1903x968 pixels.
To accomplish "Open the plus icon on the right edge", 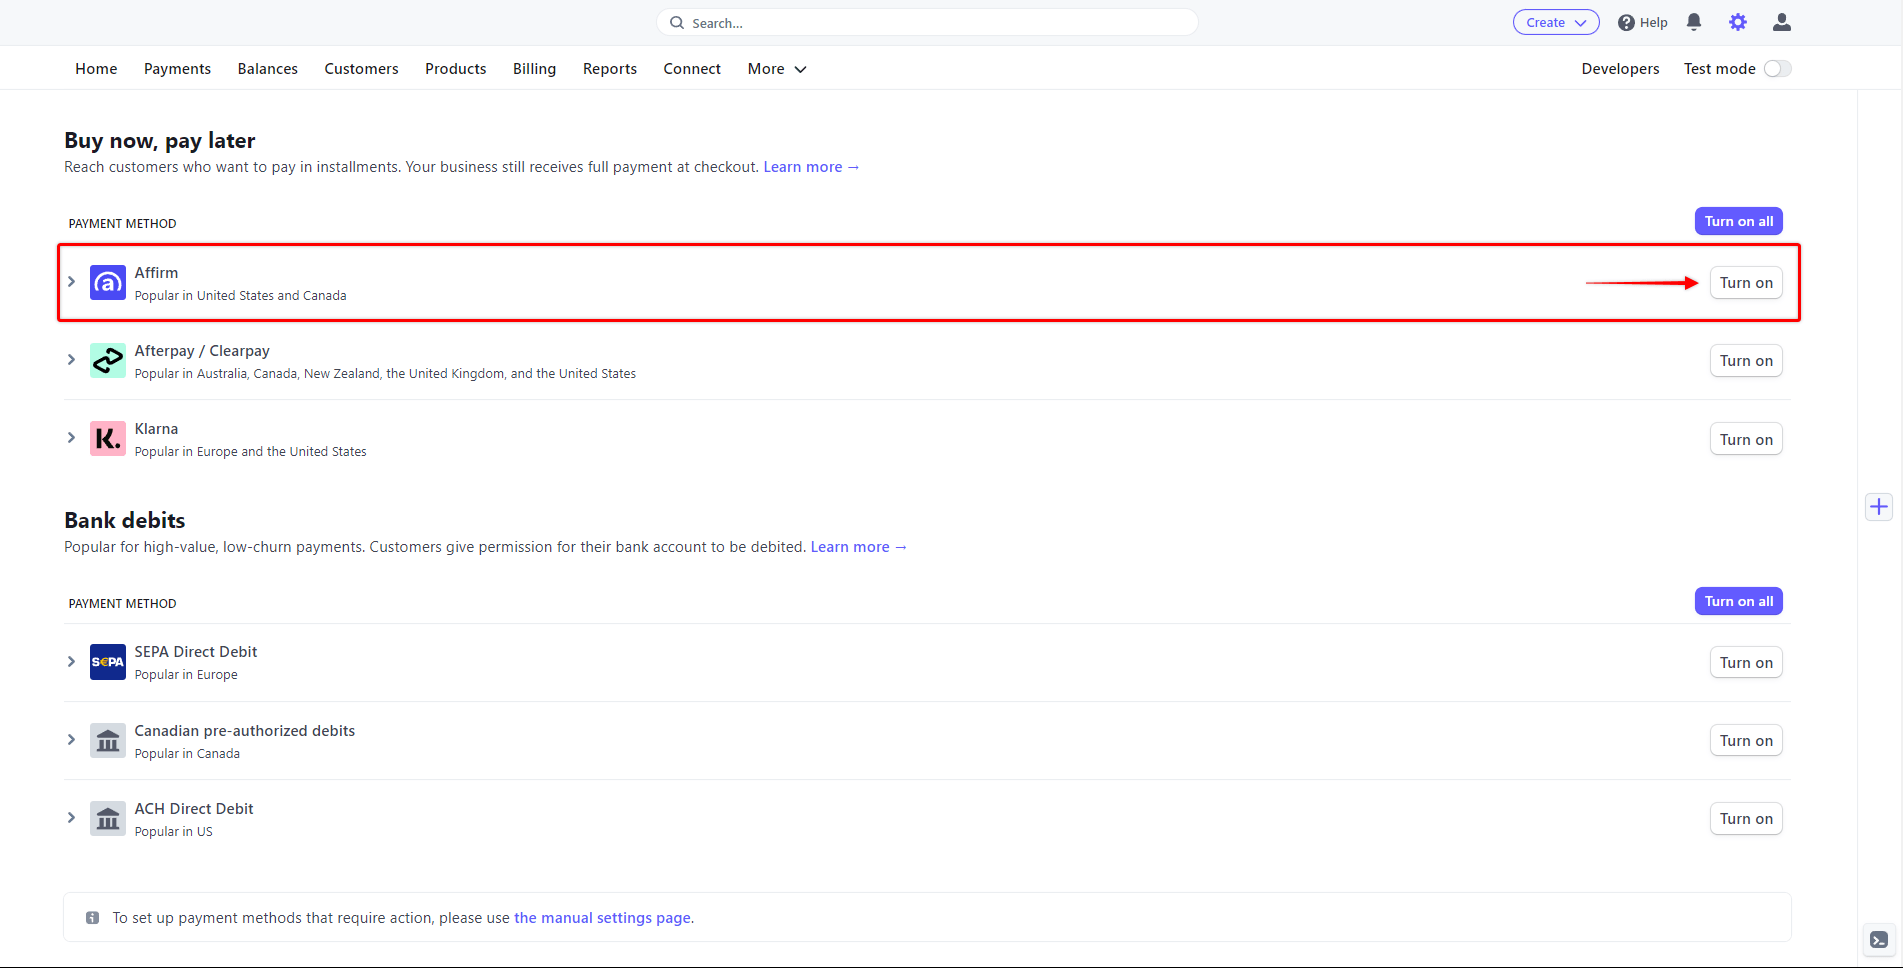I will (1878, 506).
